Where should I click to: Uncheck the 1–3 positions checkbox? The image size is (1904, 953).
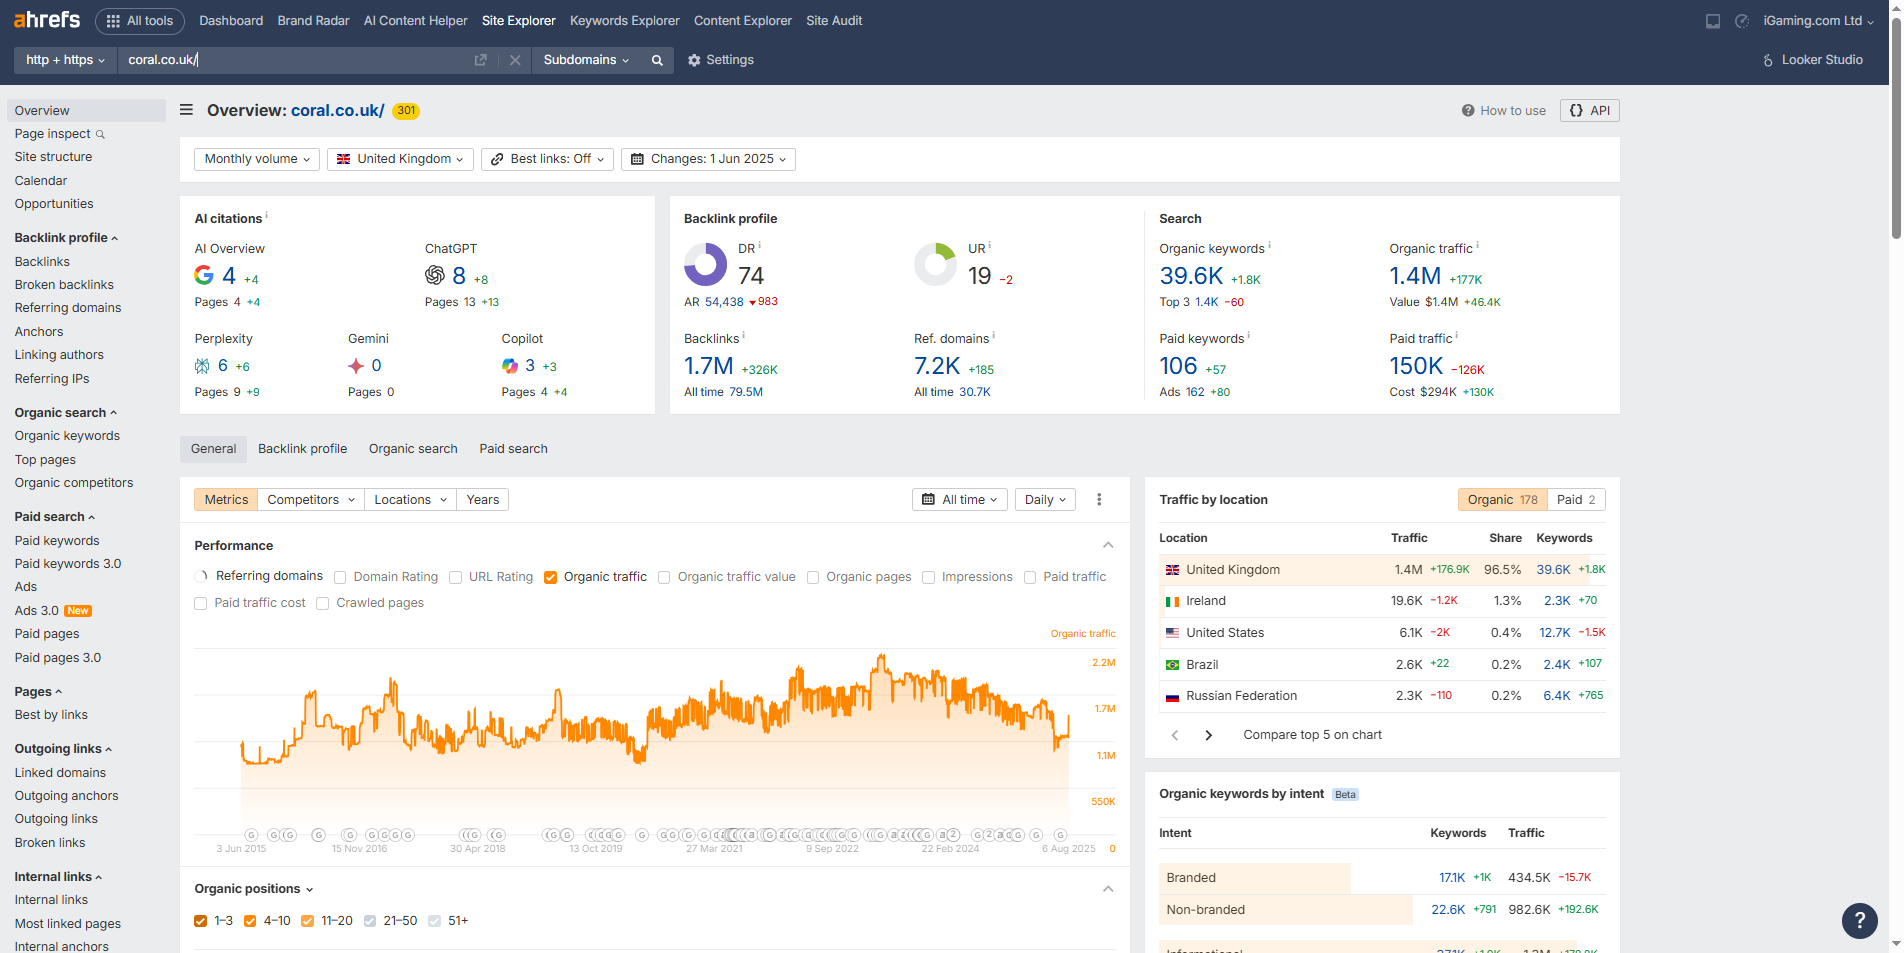(201, 921)
